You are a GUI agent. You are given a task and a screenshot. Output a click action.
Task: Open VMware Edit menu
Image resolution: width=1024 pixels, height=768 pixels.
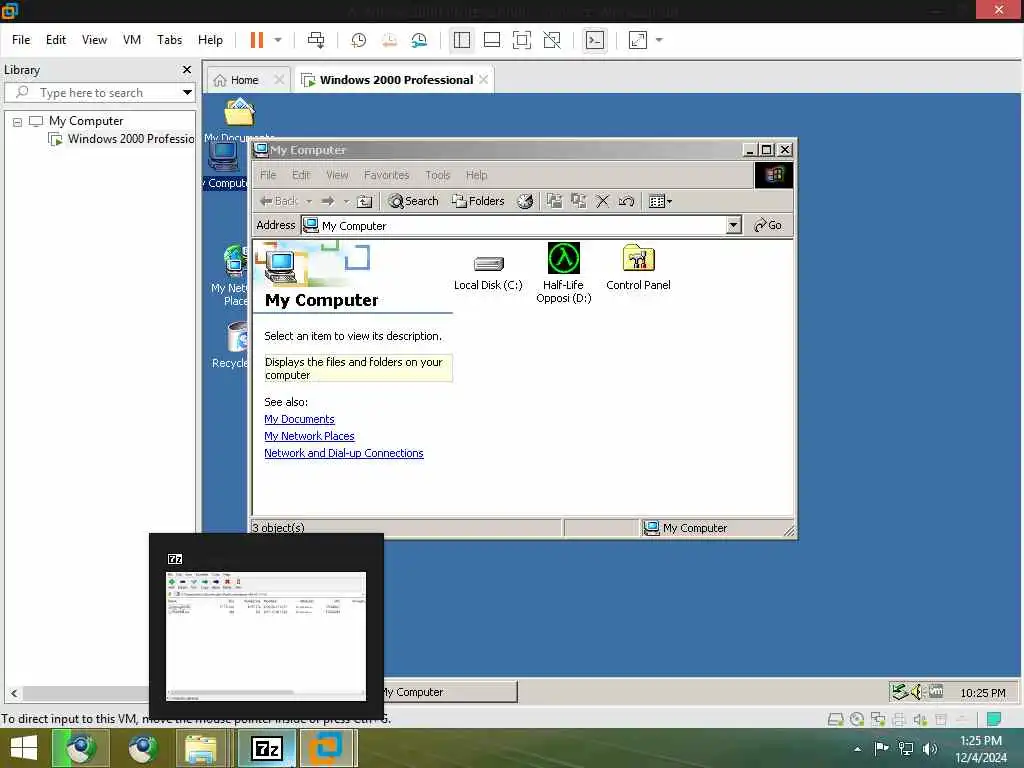56,40
